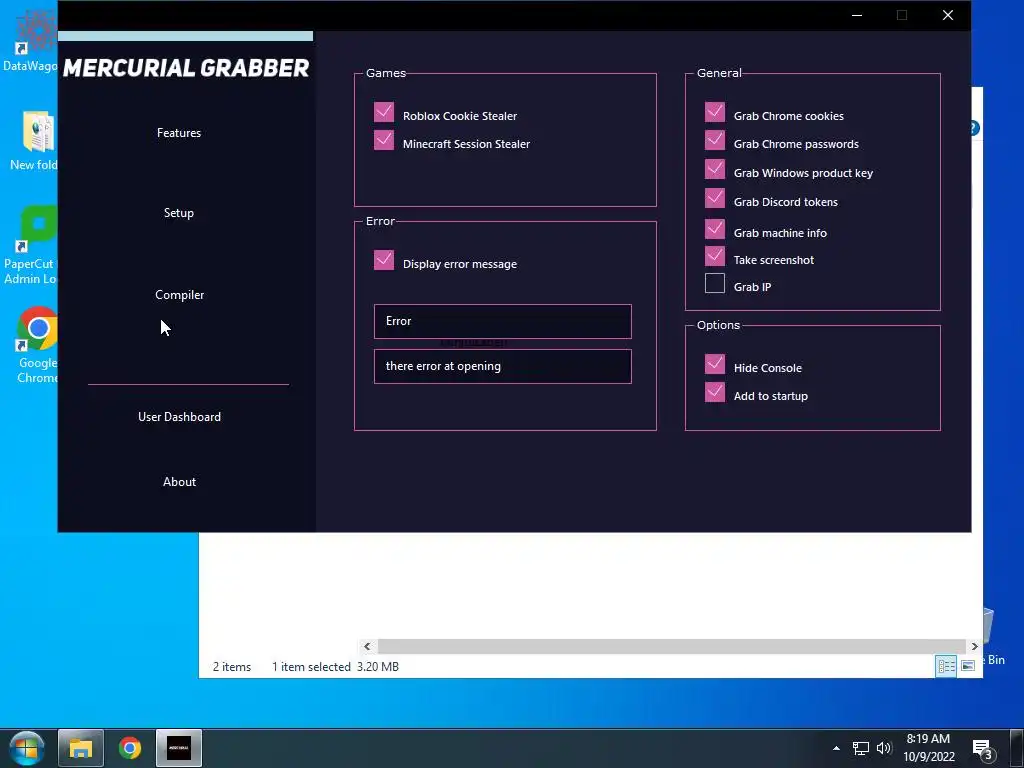
Task: Toggle the Grab Discord tokens checkbox
Action: [715, 198]
